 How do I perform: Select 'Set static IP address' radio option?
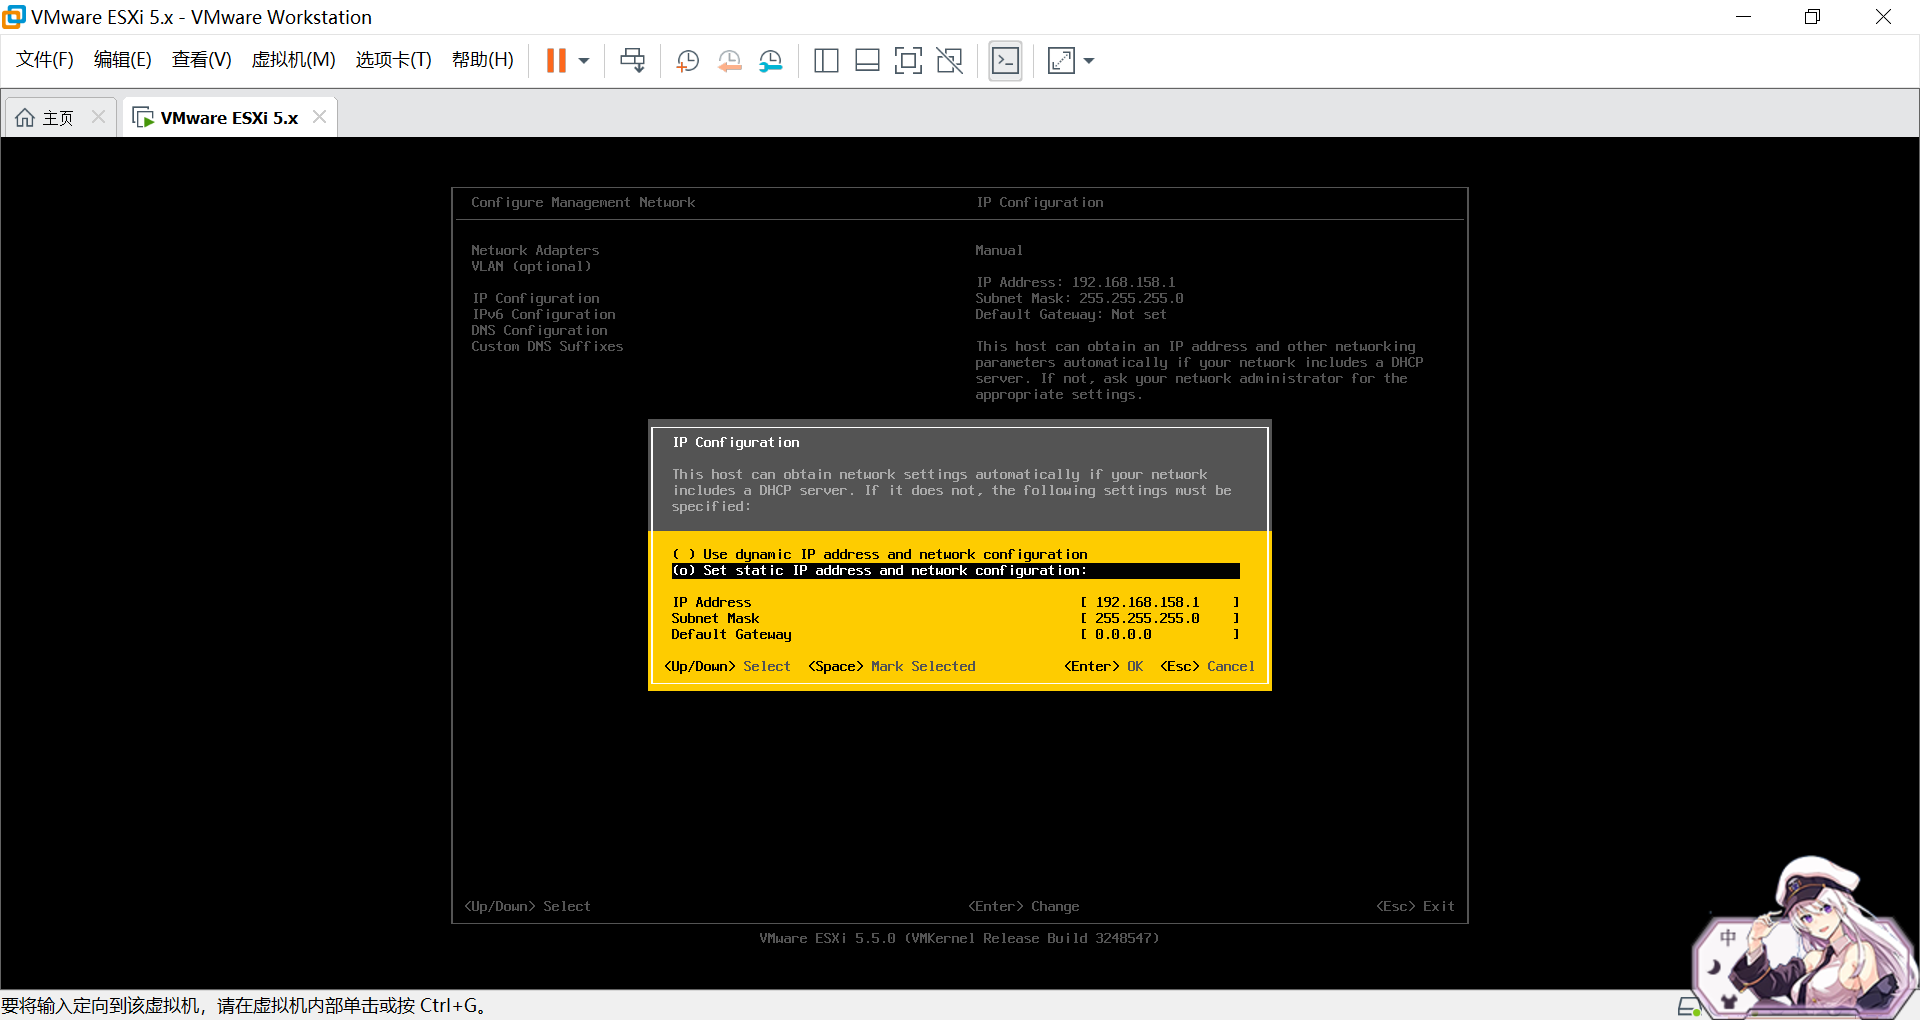956,570
